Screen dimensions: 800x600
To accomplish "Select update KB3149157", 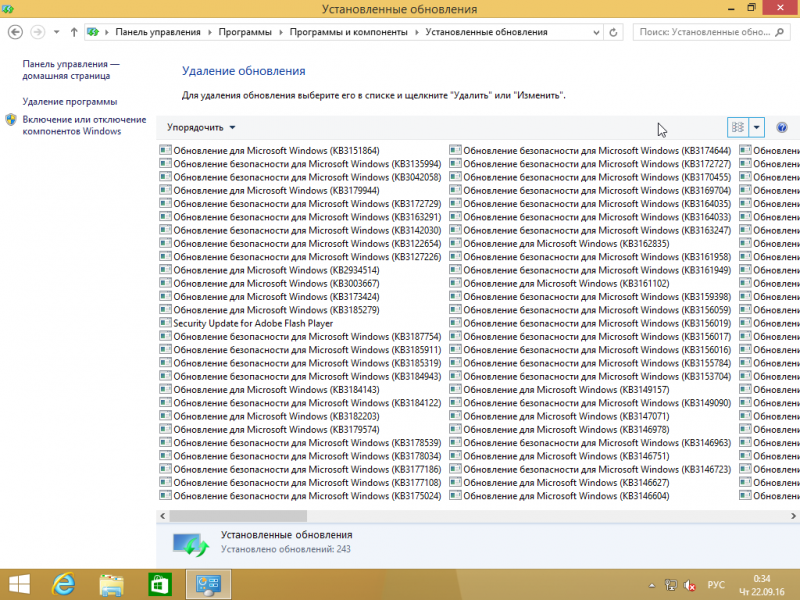I will (x=560, y=389).
